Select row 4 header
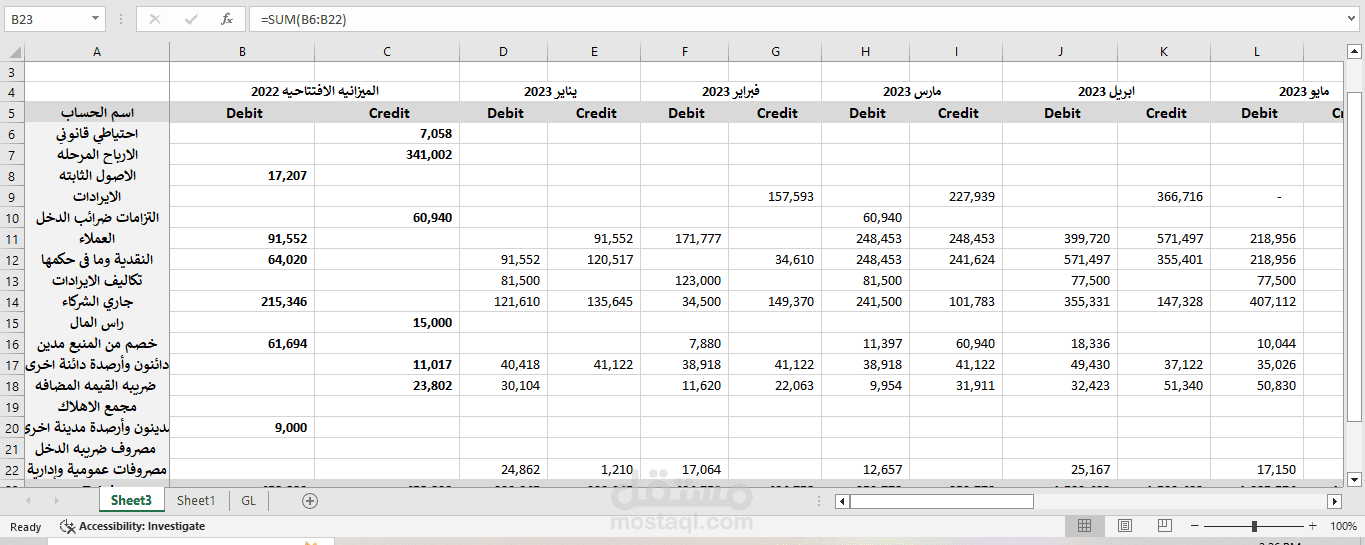 12,91
